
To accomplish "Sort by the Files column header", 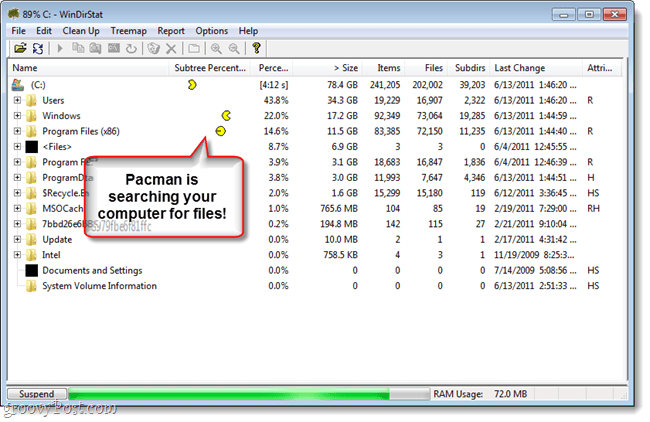I will pos(426,68).
